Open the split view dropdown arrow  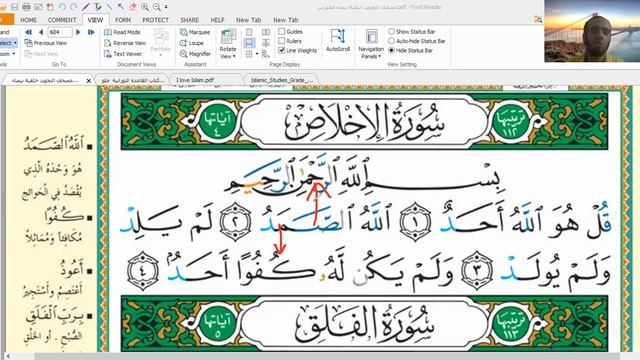tap(257, 54)
